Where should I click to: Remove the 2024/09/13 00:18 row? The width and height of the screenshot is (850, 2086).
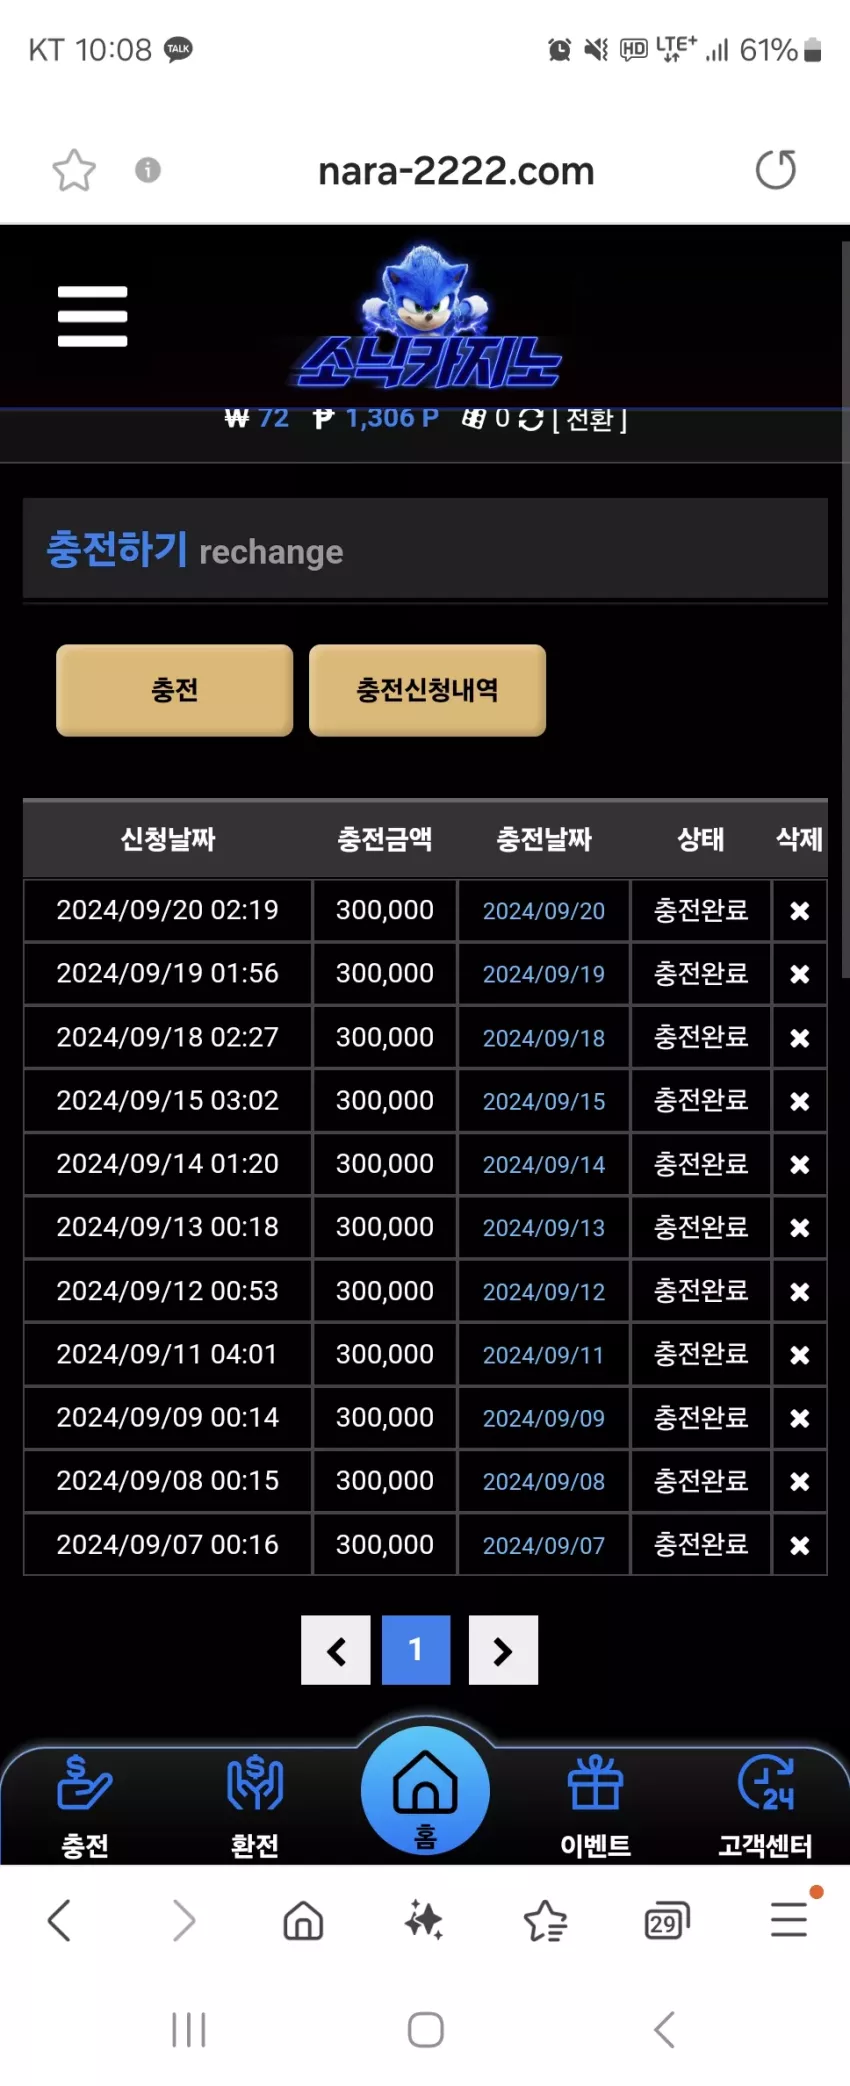(x=799, y=1228)
